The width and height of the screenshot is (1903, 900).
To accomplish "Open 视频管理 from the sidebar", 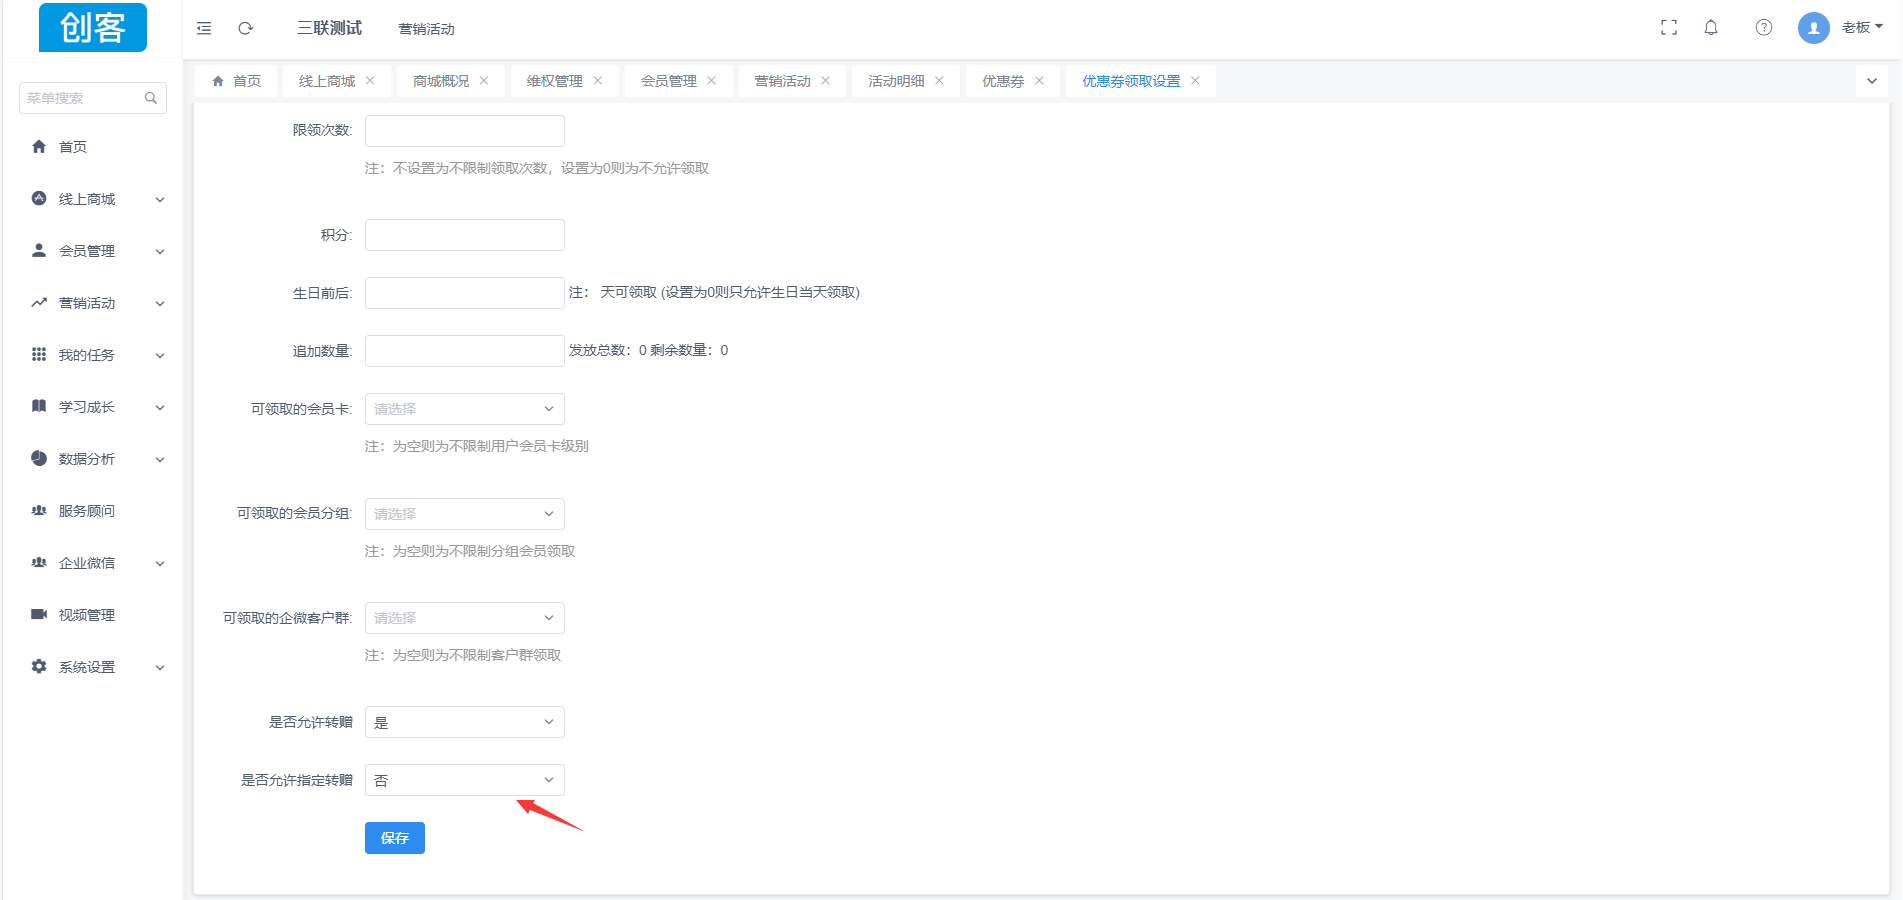I will coord(87,615).
